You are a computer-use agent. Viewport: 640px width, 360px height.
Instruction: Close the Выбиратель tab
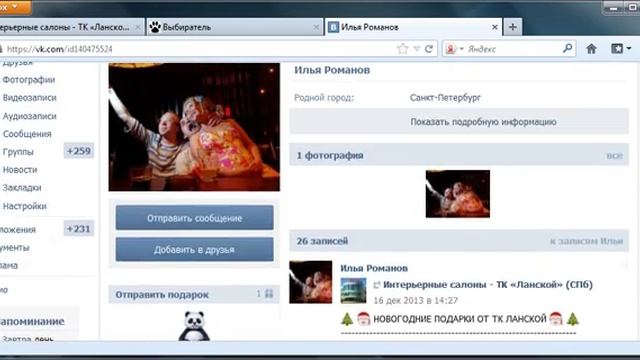click(x=316, y=27)
